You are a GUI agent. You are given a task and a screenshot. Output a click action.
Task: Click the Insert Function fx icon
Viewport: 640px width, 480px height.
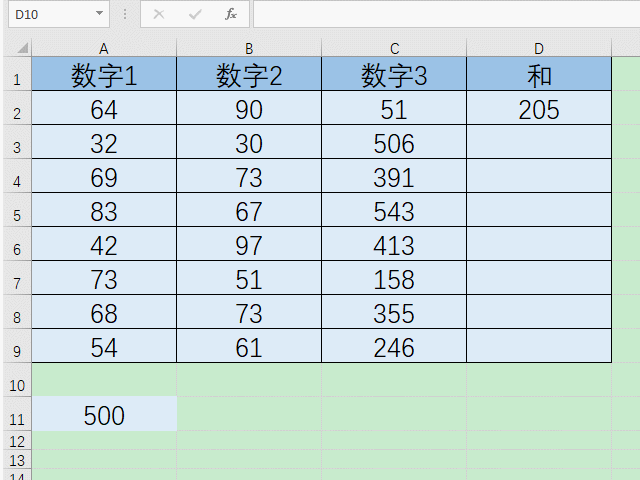coord(231,14)
